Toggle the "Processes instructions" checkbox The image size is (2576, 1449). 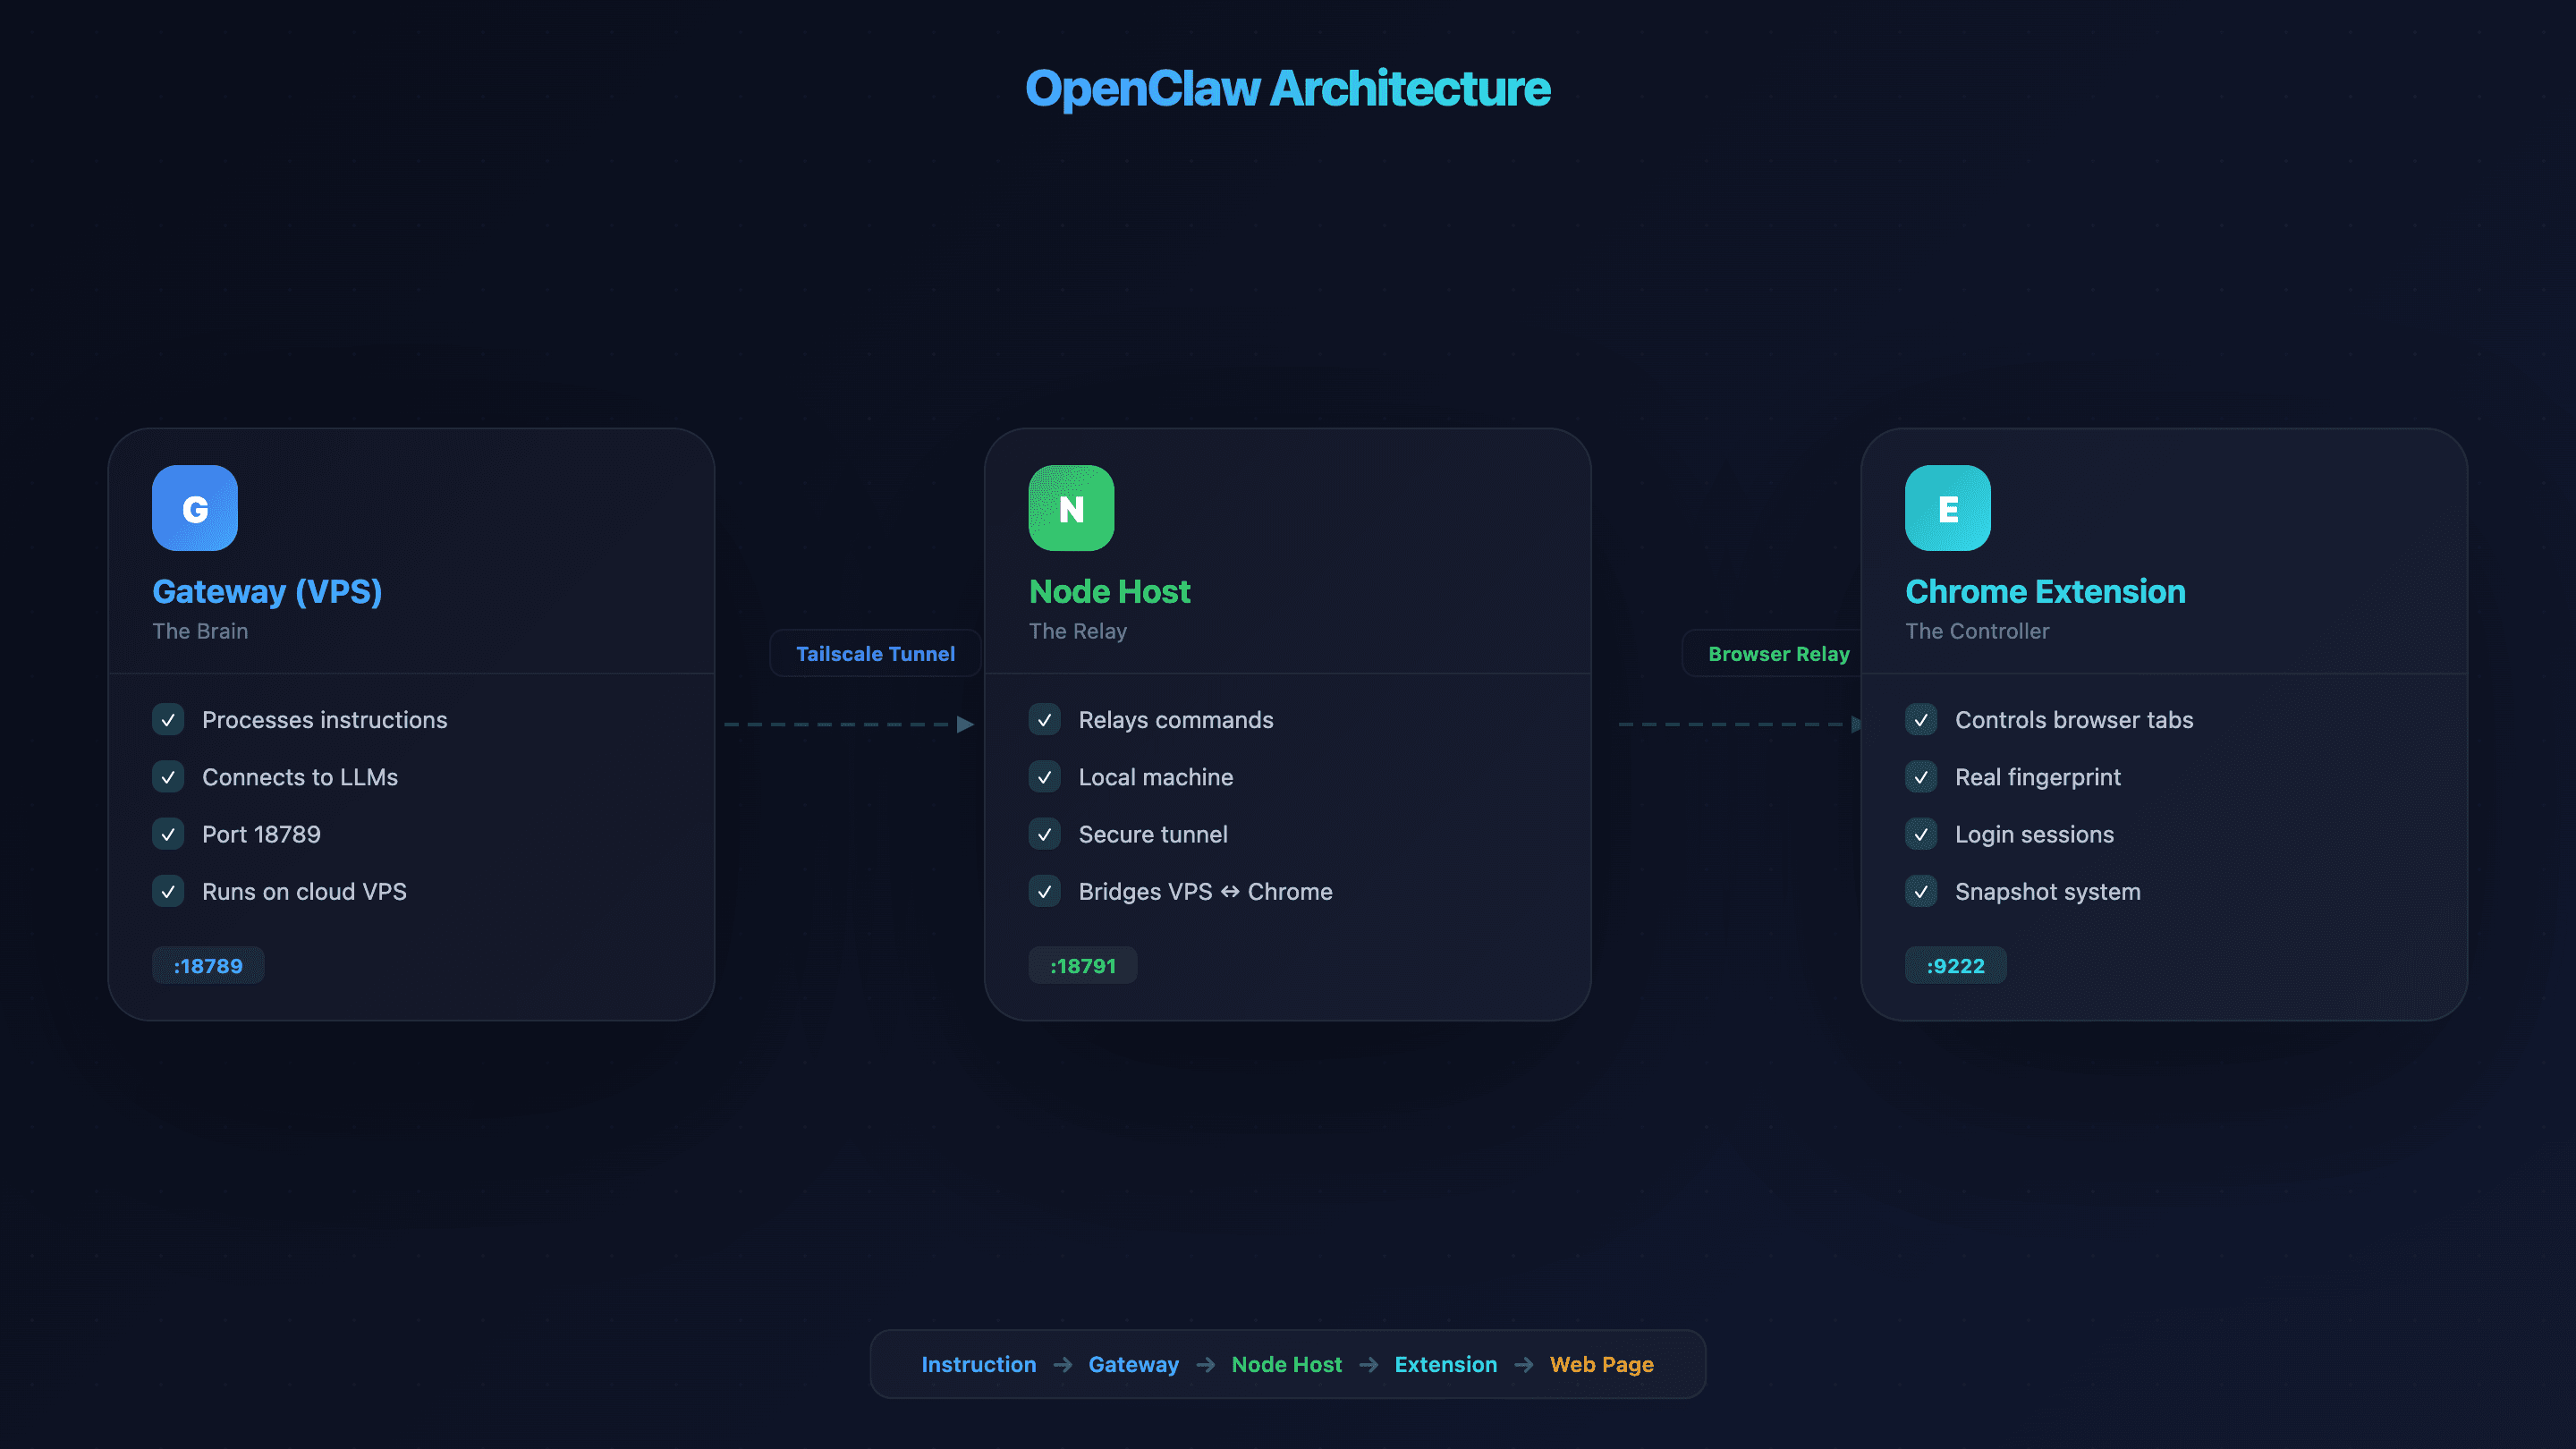click(x=168, y=719)
